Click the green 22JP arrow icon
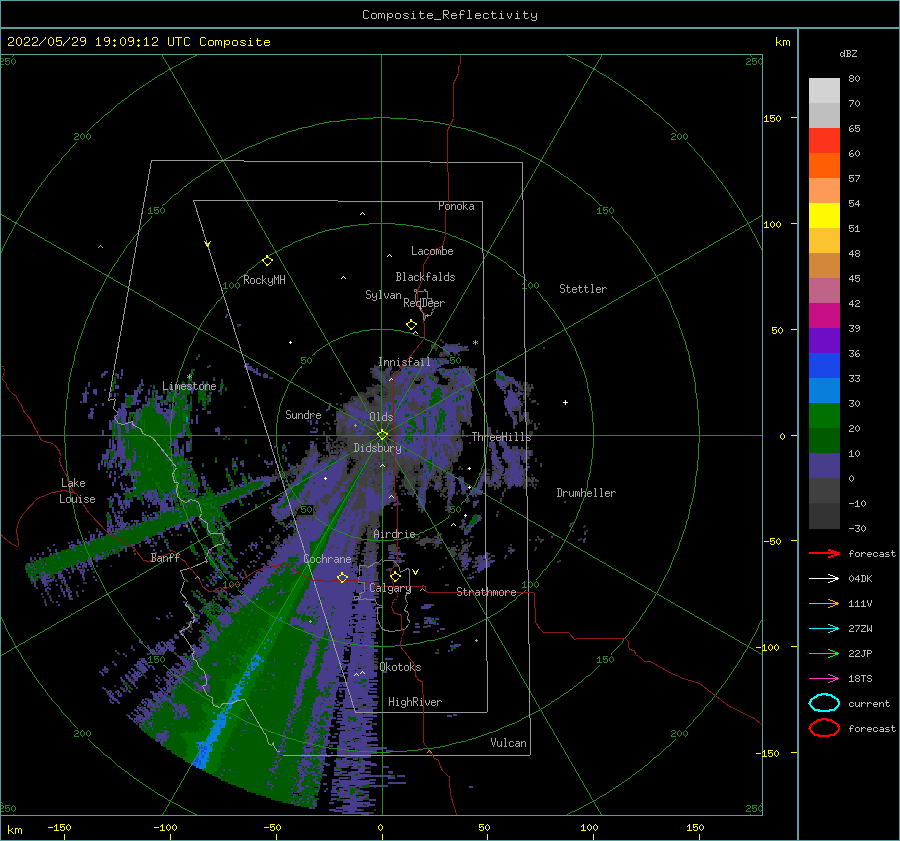 point(824,653)
